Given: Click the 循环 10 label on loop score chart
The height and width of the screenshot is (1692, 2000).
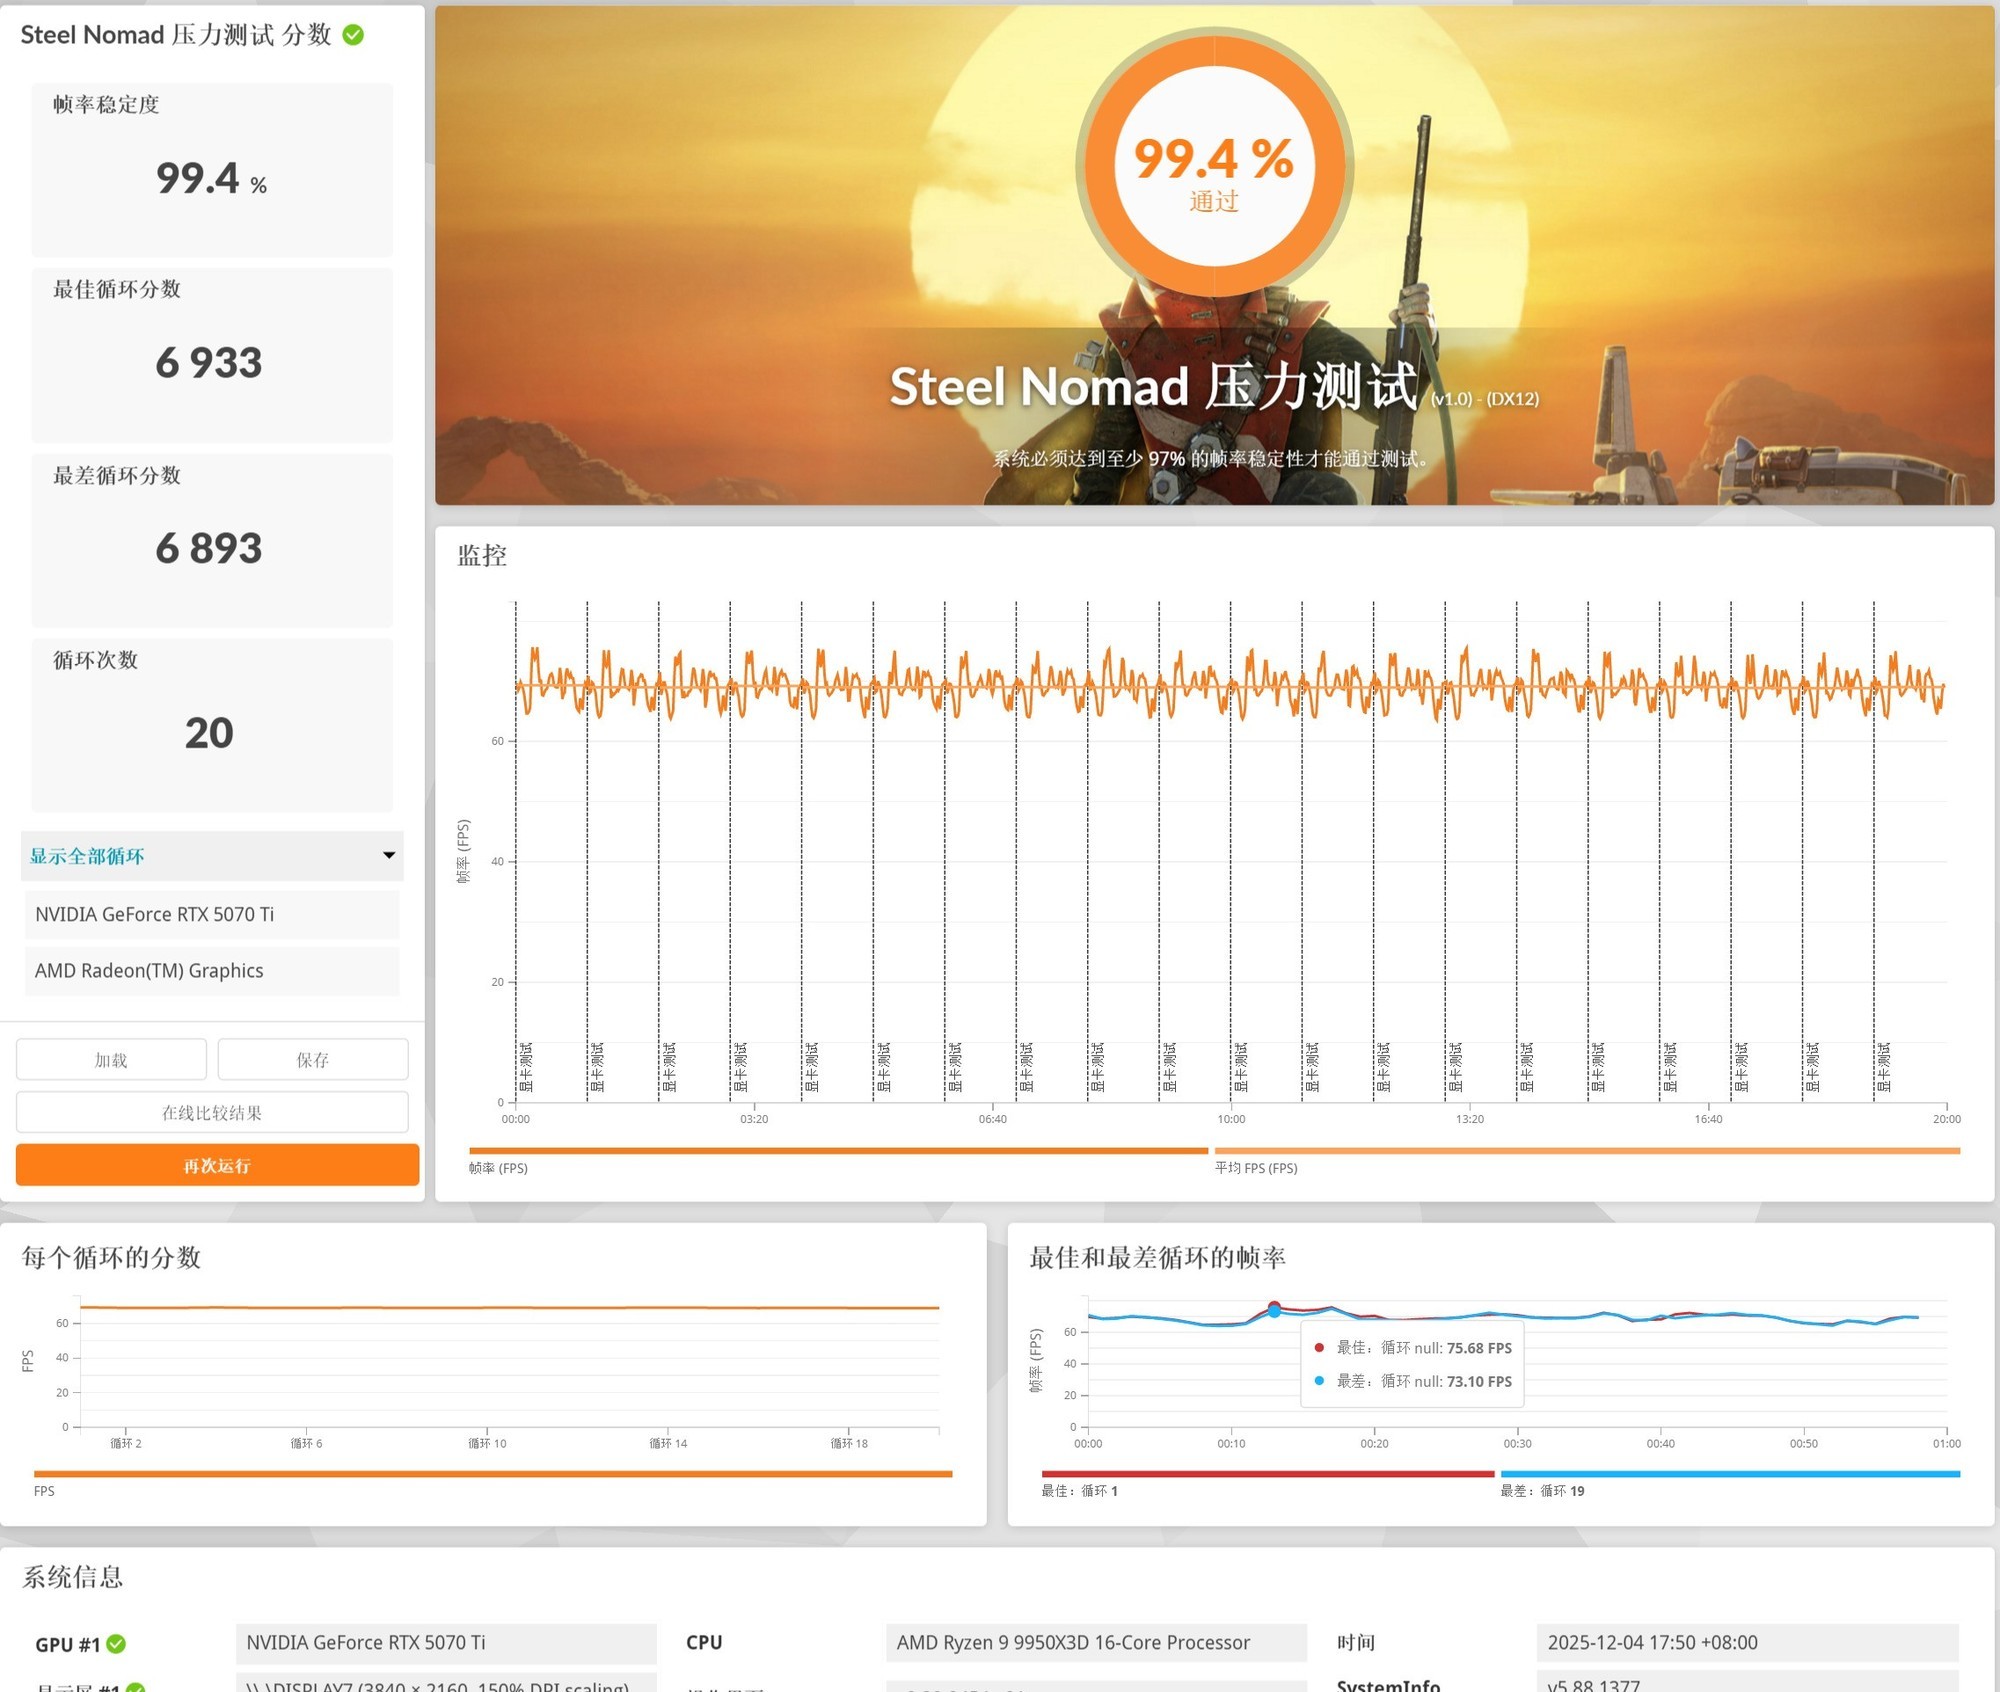Looking at the screenshot, I should [487, 1443].
